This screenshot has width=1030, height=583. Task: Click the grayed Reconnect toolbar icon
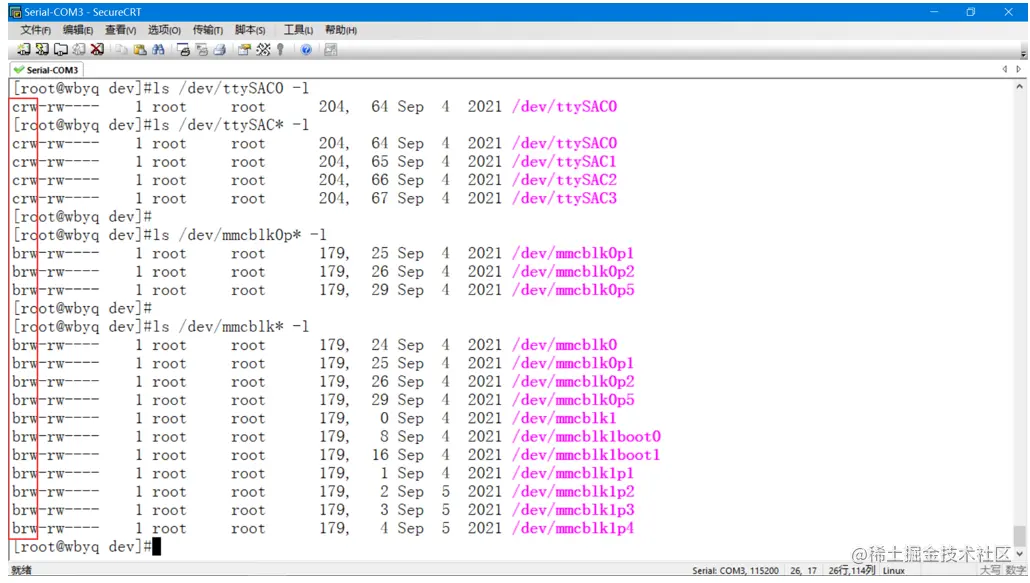coord(79,50)
